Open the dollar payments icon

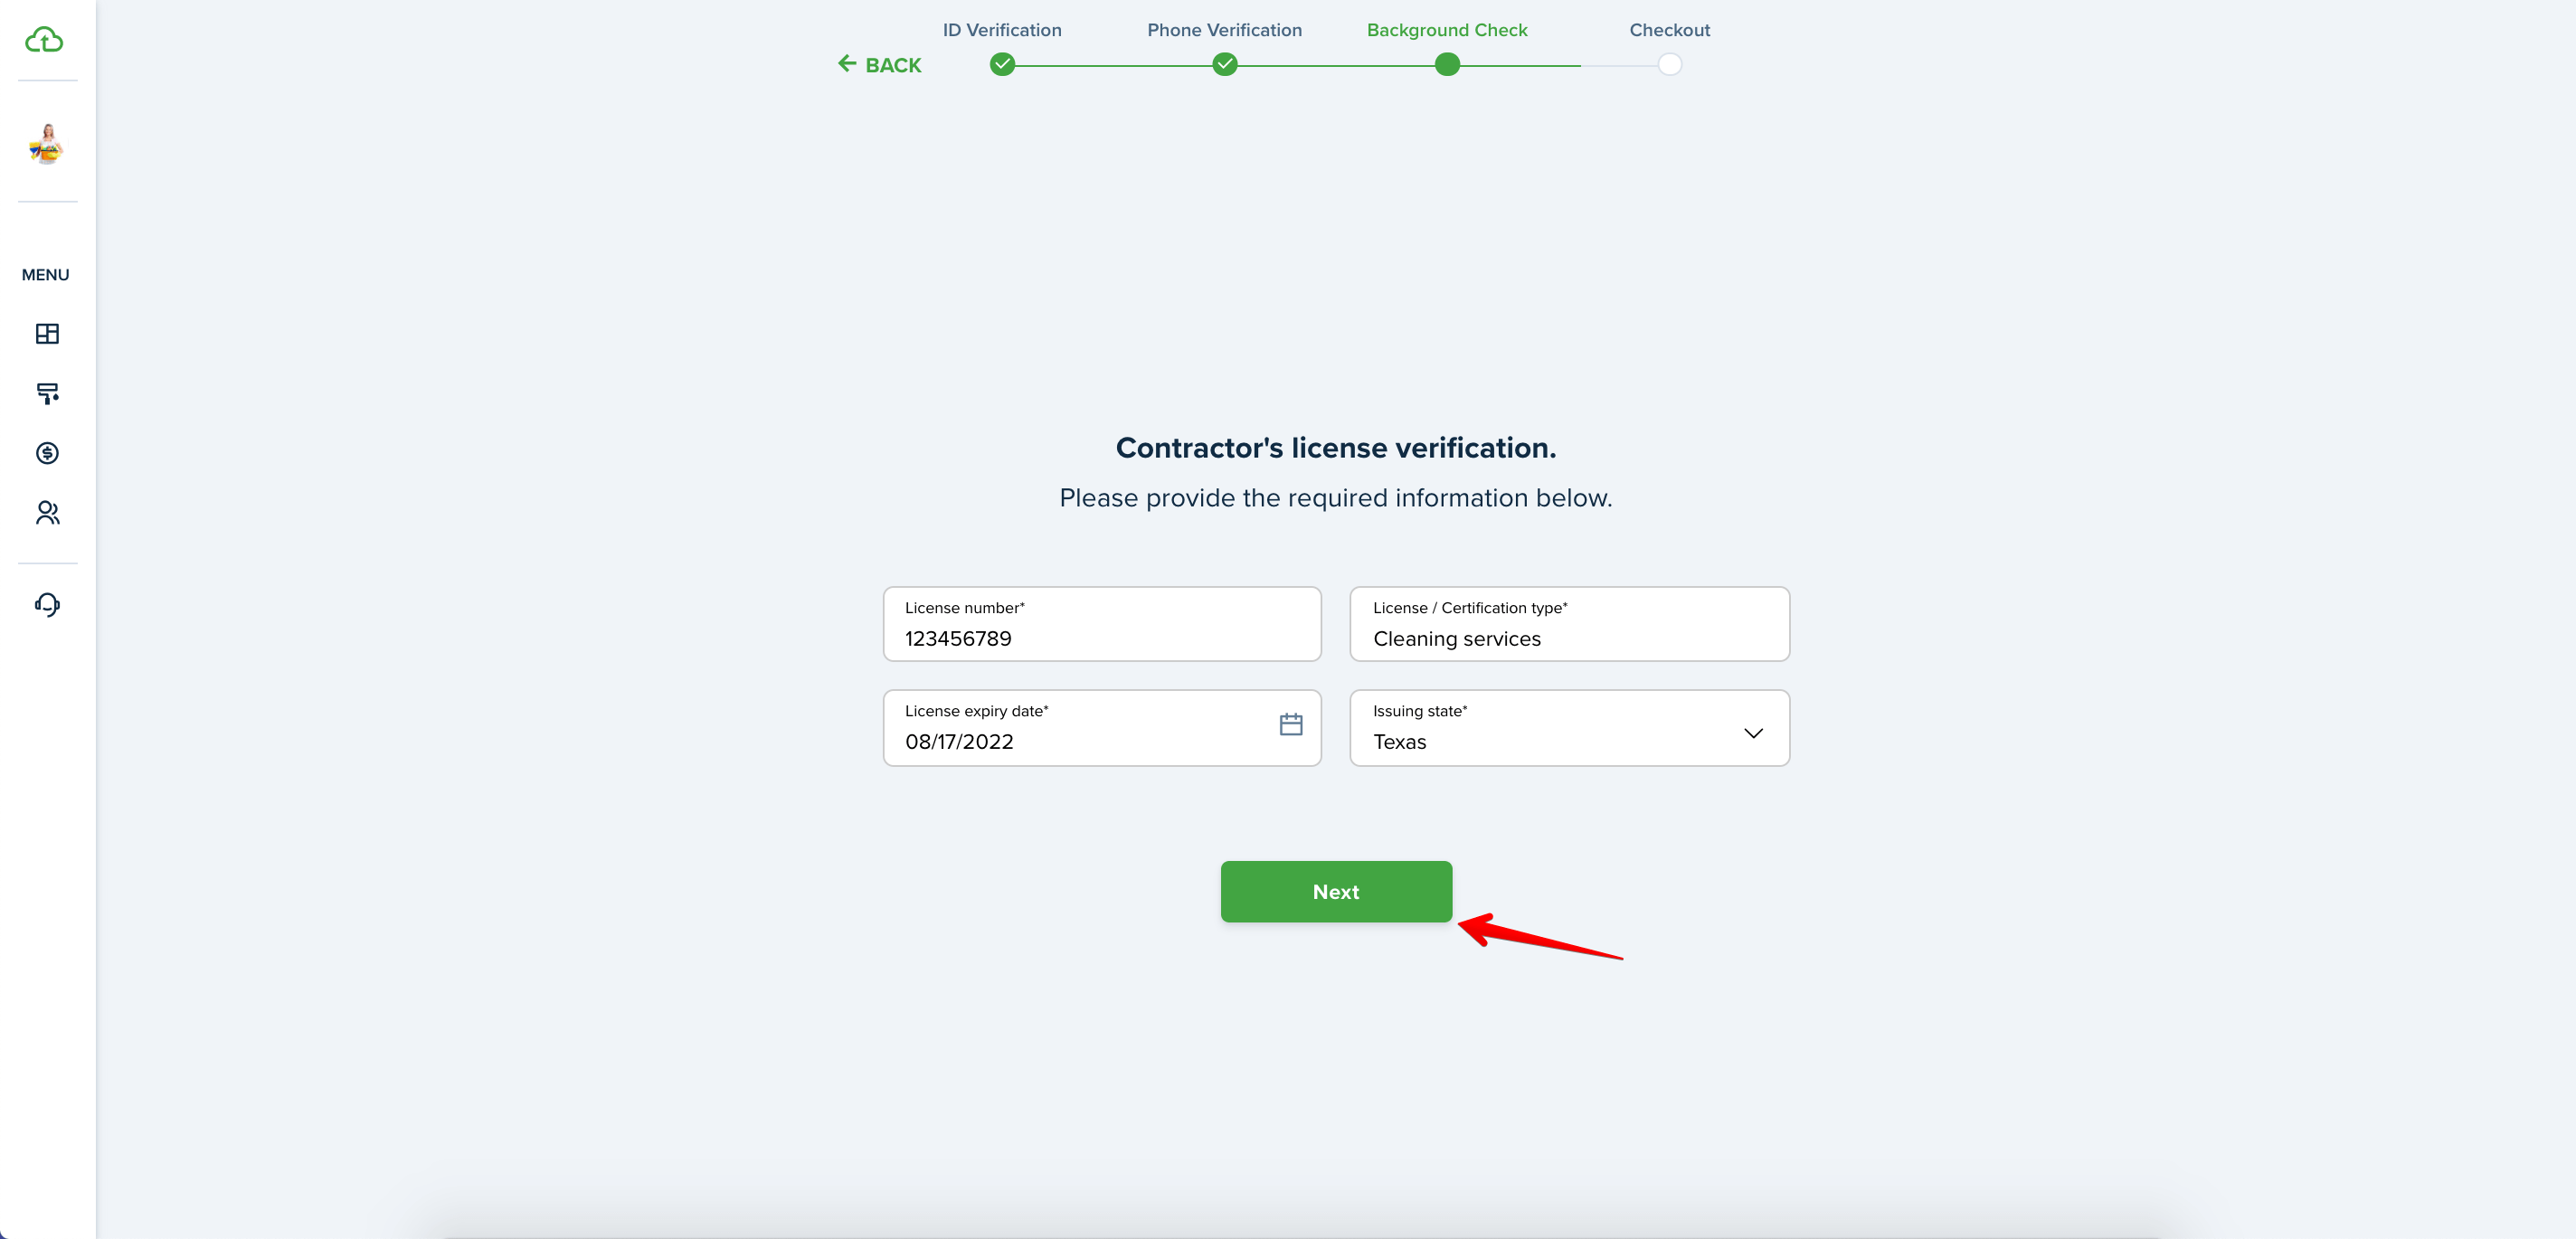[x=47, y=453]
